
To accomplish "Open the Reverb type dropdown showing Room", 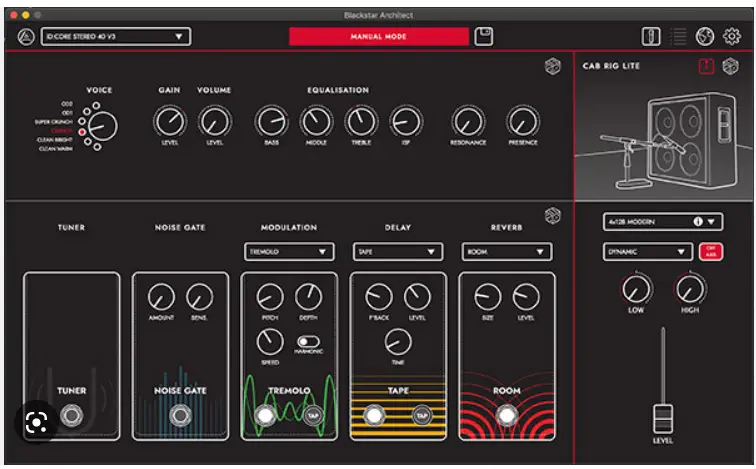I will (507, 252).
